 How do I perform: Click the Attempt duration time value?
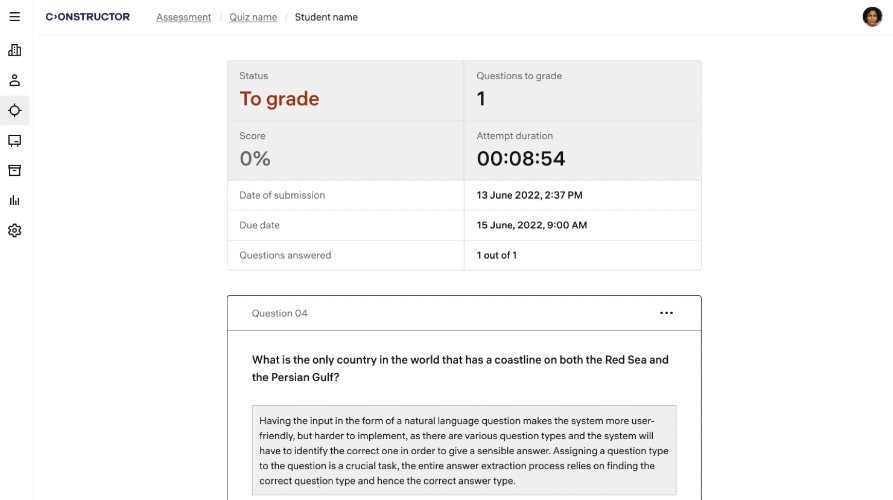point(521,159)
